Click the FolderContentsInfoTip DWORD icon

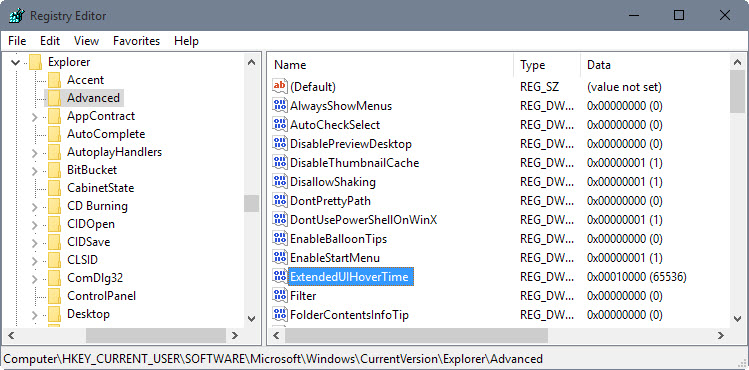(279, 315)
